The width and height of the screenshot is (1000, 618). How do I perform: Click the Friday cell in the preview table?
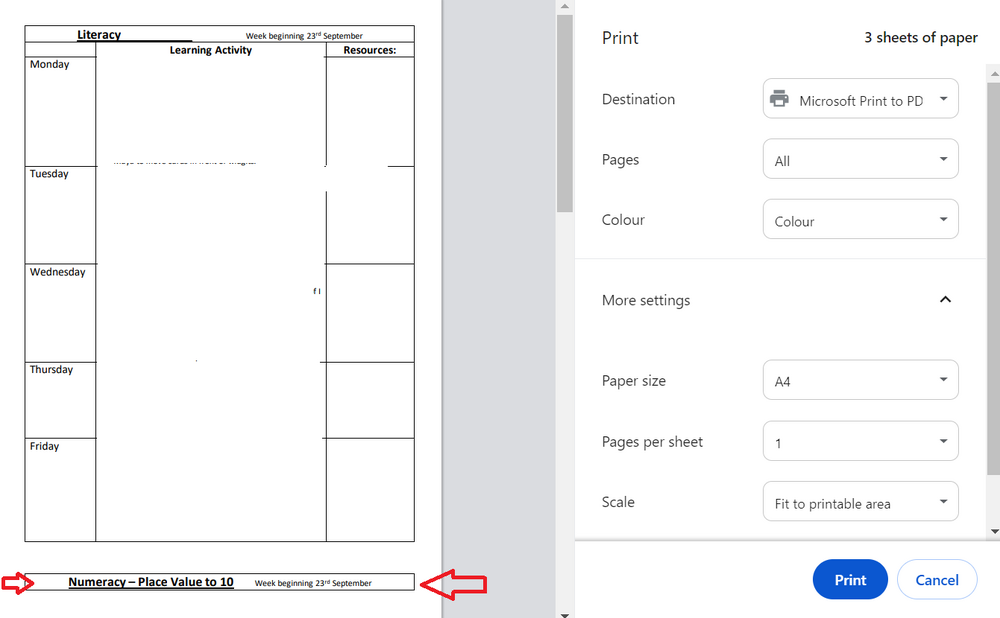[60, 490]
